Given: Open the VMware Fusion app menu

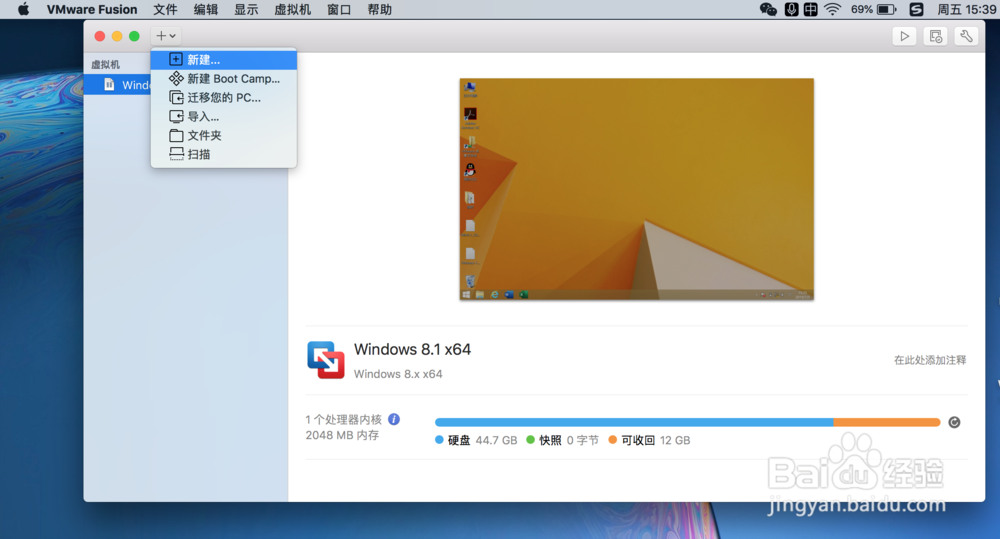Looking at the screenshot, I should [x=92, y=10].
